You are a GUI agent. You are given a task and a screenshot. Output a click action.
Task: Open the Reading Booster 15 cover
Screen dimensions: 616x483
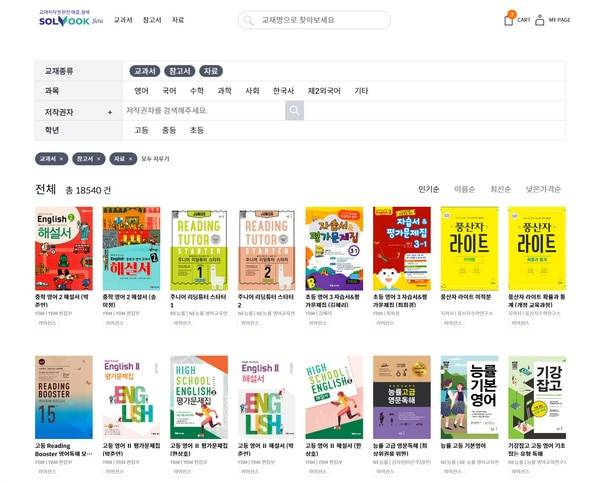click(64, 397)
